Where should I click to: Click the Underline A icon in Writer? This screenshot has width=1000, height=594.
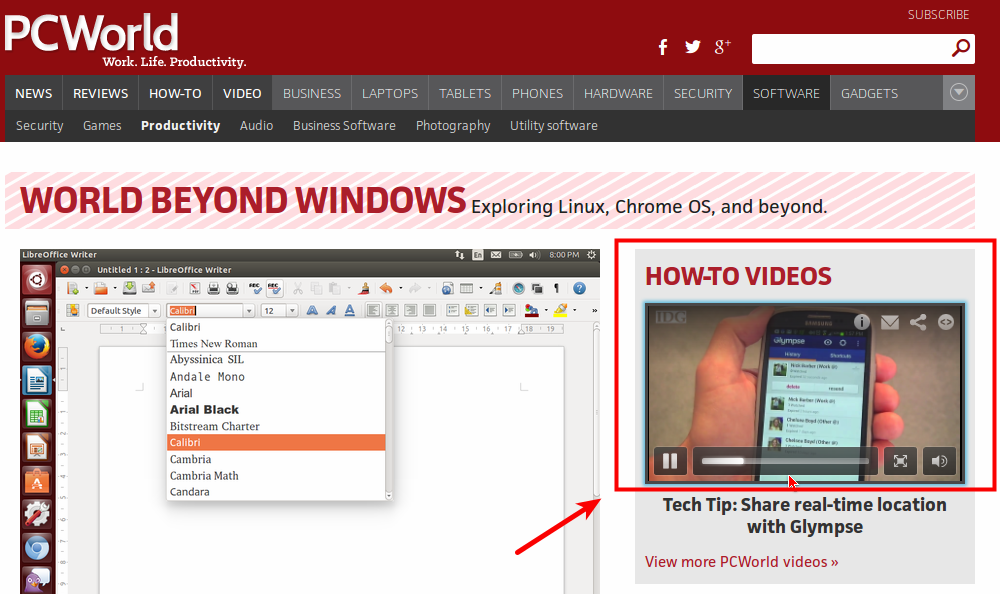point(349,310)
